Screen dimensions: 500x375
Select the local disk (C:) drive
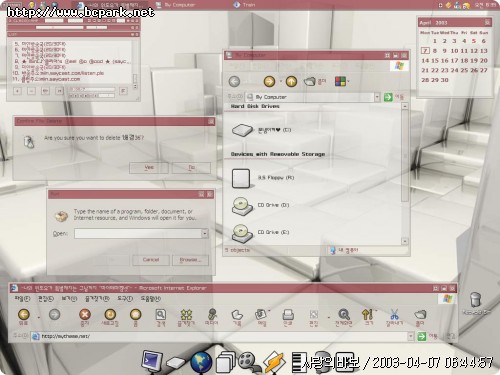point(261,130)
